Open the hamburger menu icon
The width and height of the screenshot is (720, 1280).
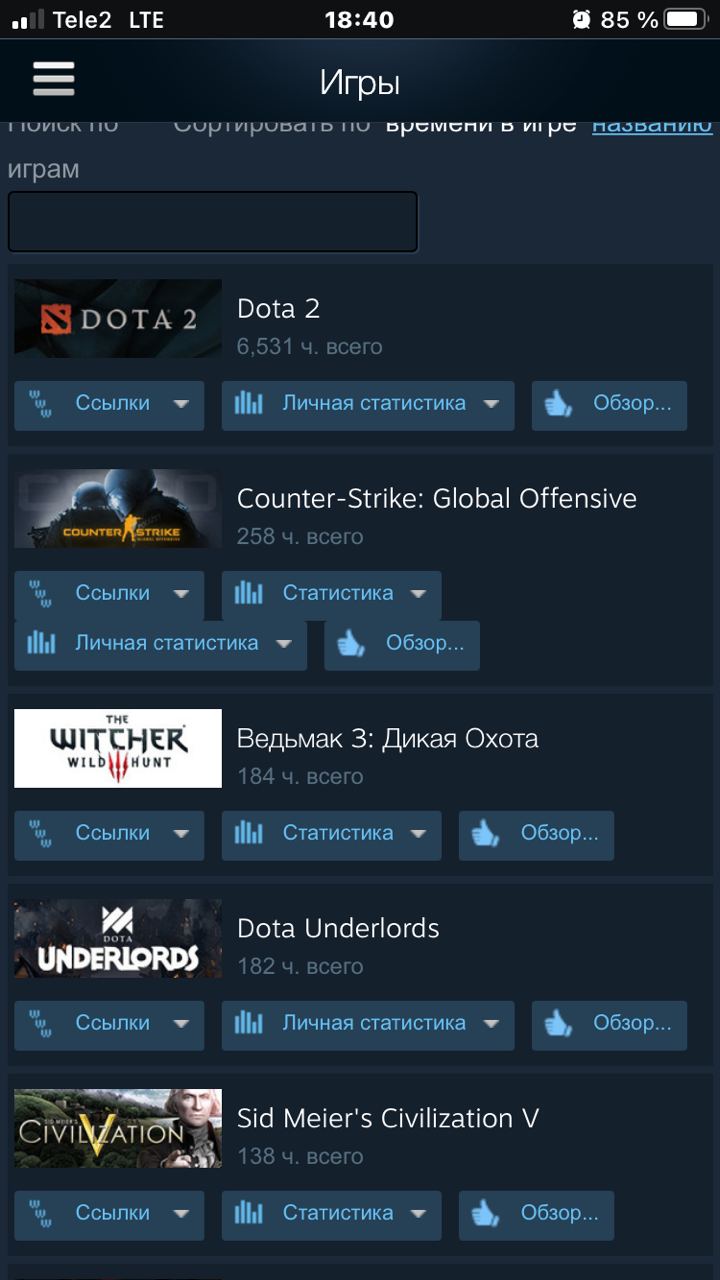[54, 79]
